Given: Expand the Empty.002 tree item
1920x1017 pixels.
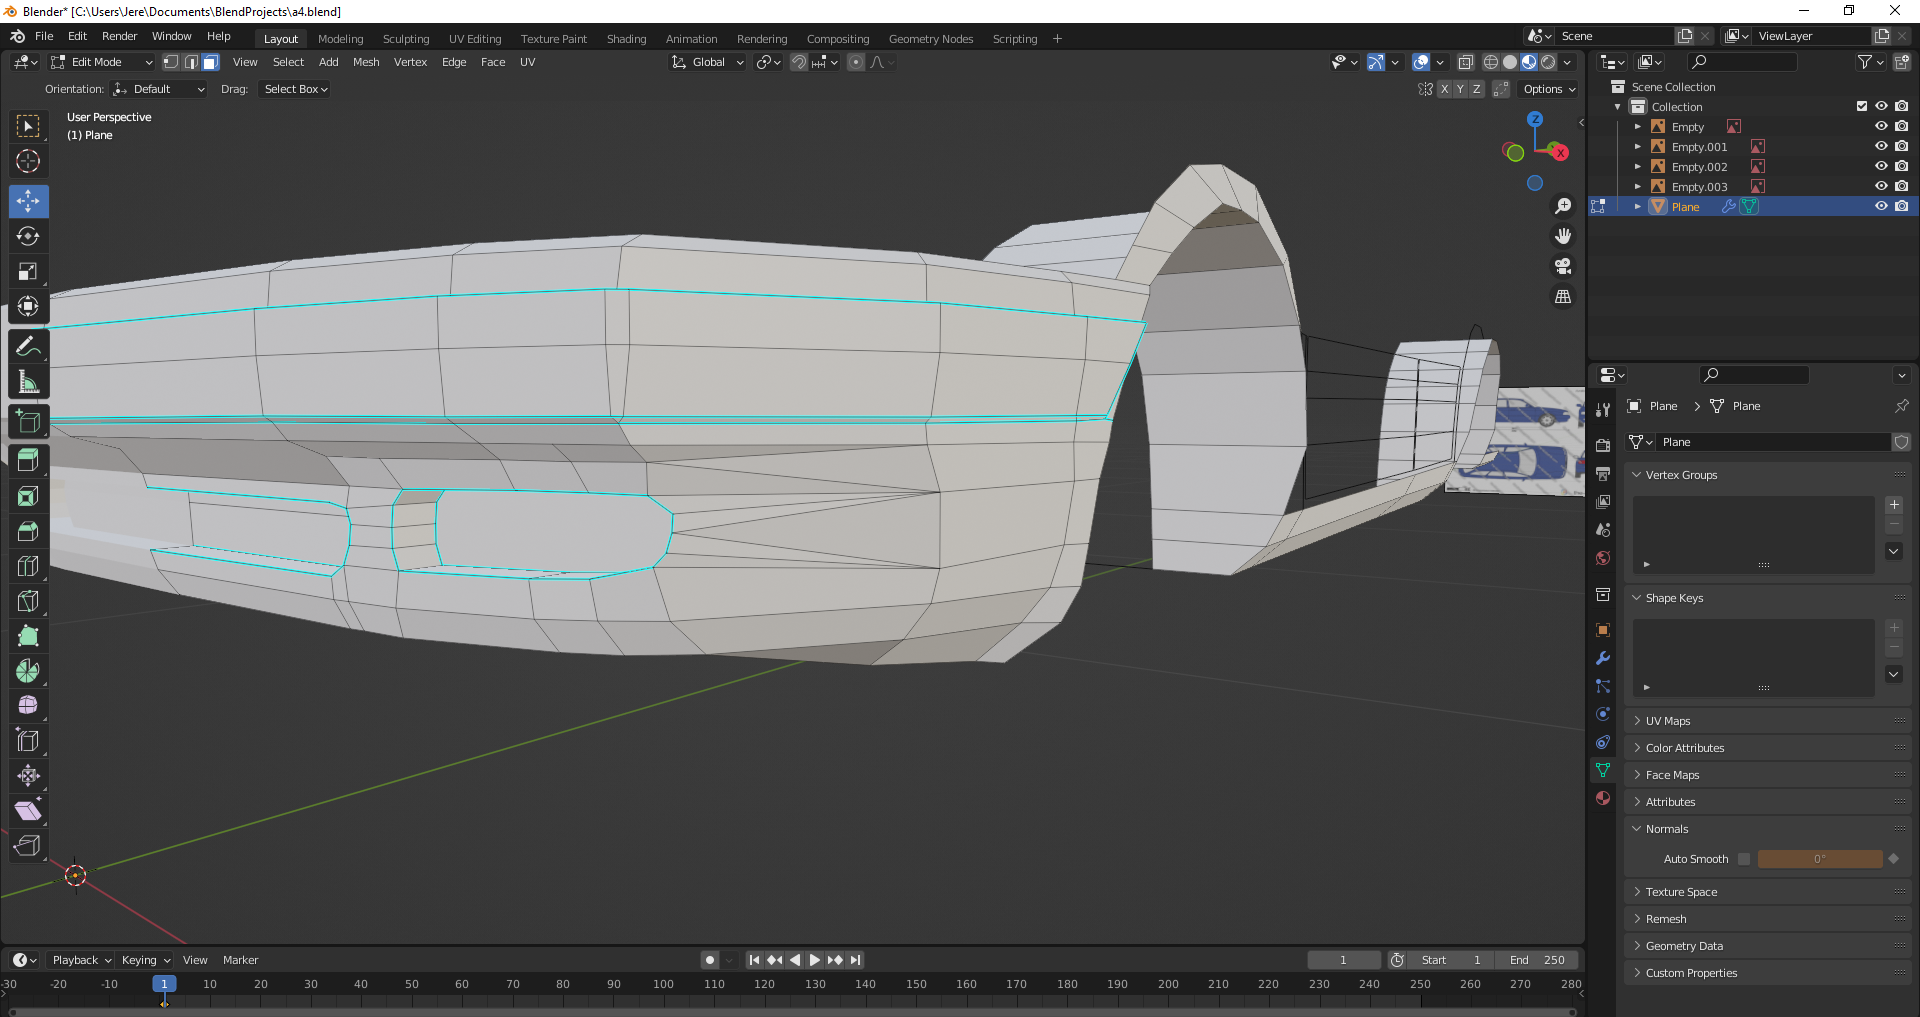Looking at the screenshot, I should 1637,167.
